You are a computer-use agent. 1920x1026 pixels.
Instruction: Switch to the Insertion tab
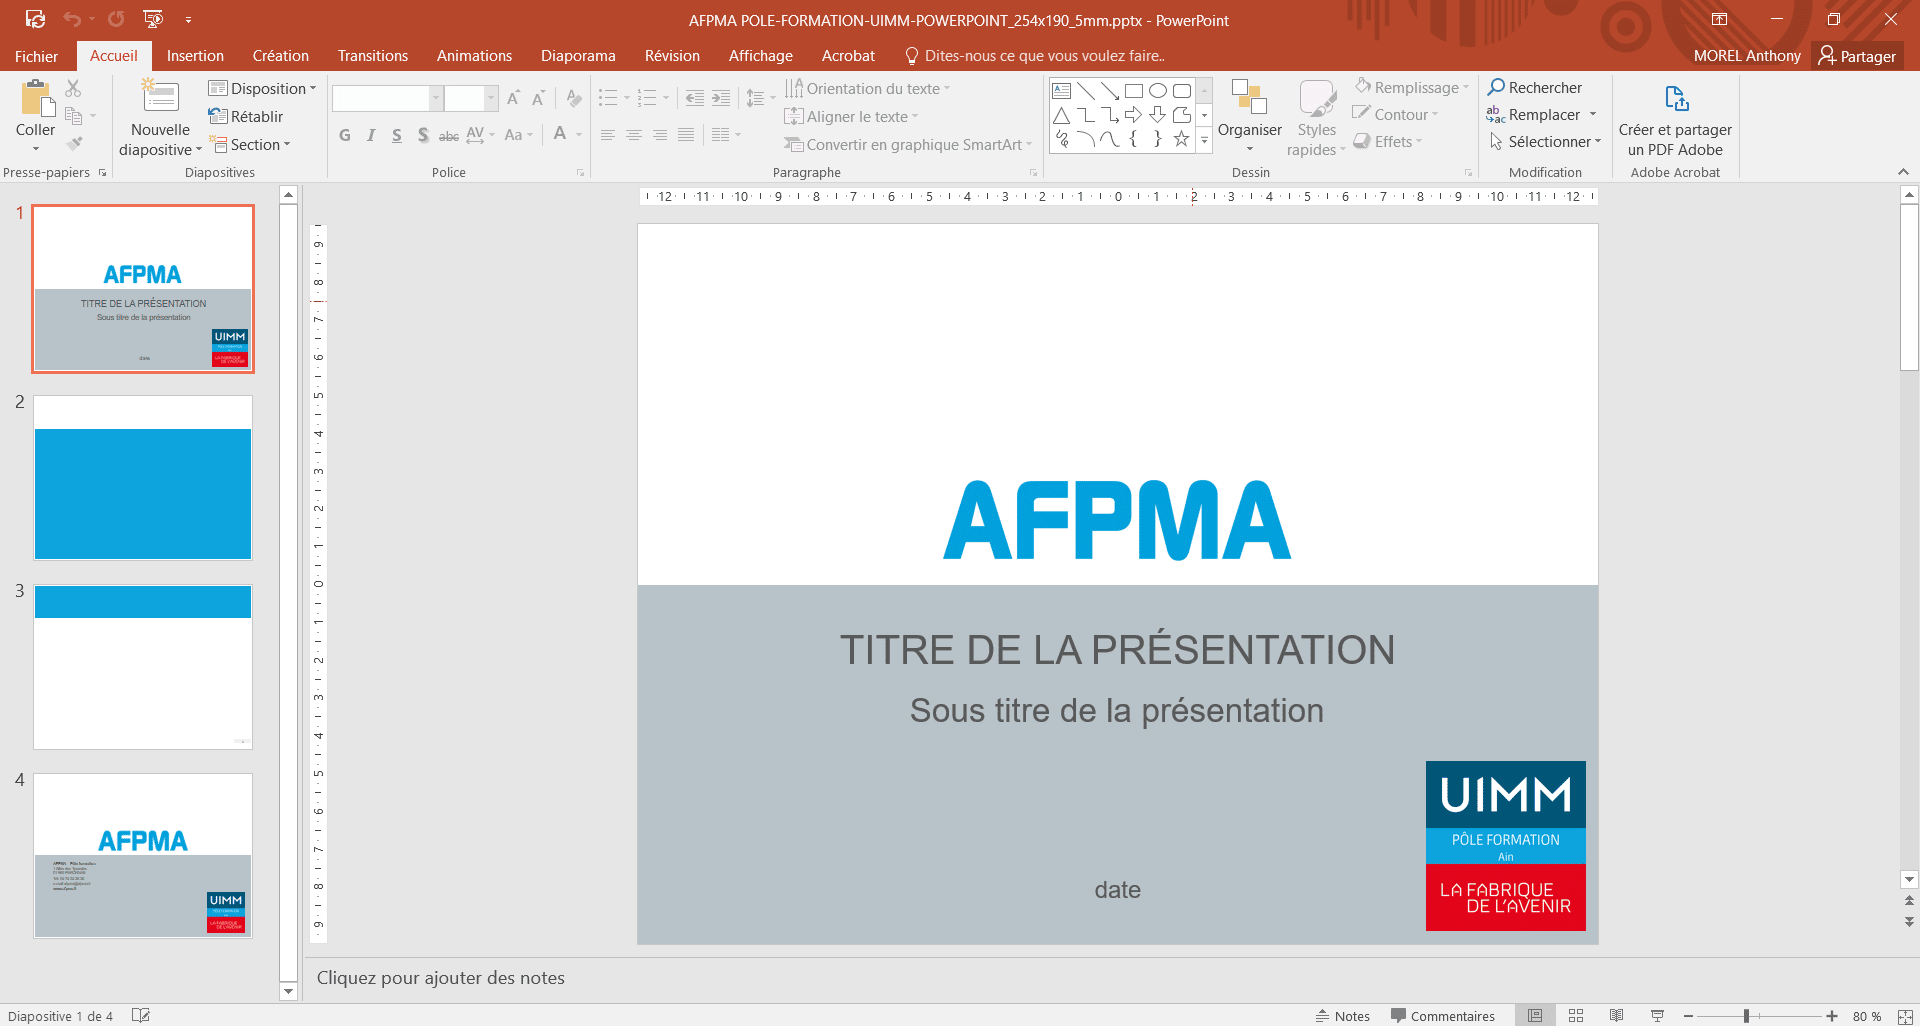(195, 56)
